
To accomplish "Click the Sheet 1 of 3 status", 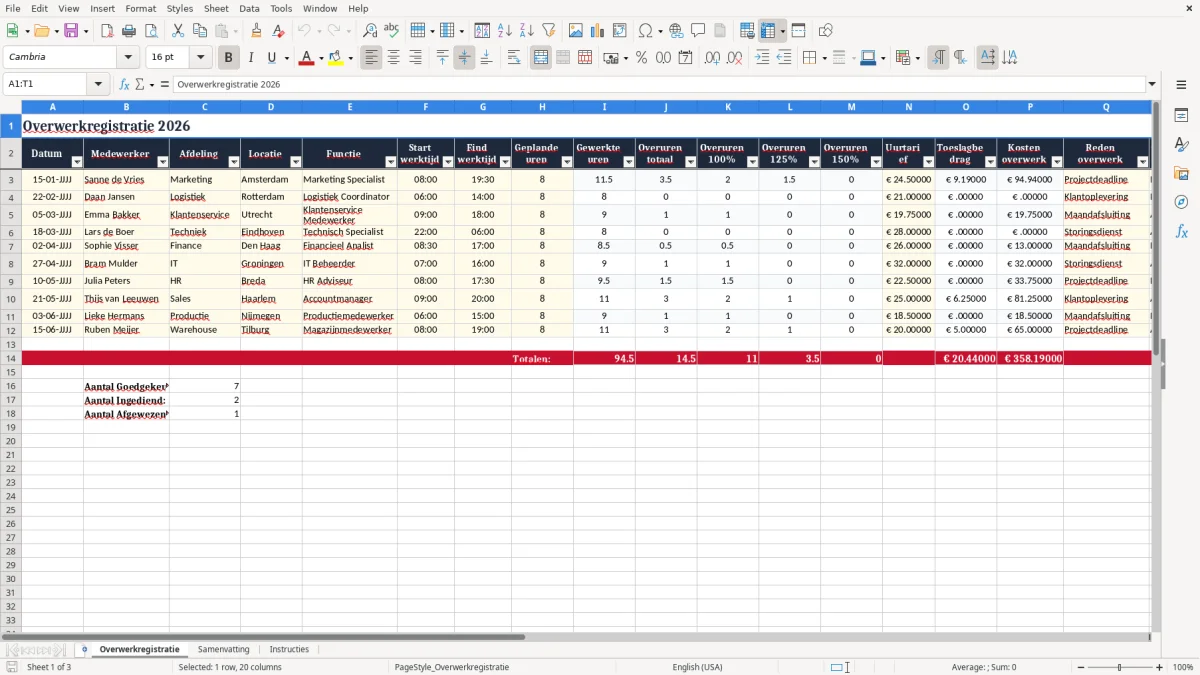I will tap(49, 667).
